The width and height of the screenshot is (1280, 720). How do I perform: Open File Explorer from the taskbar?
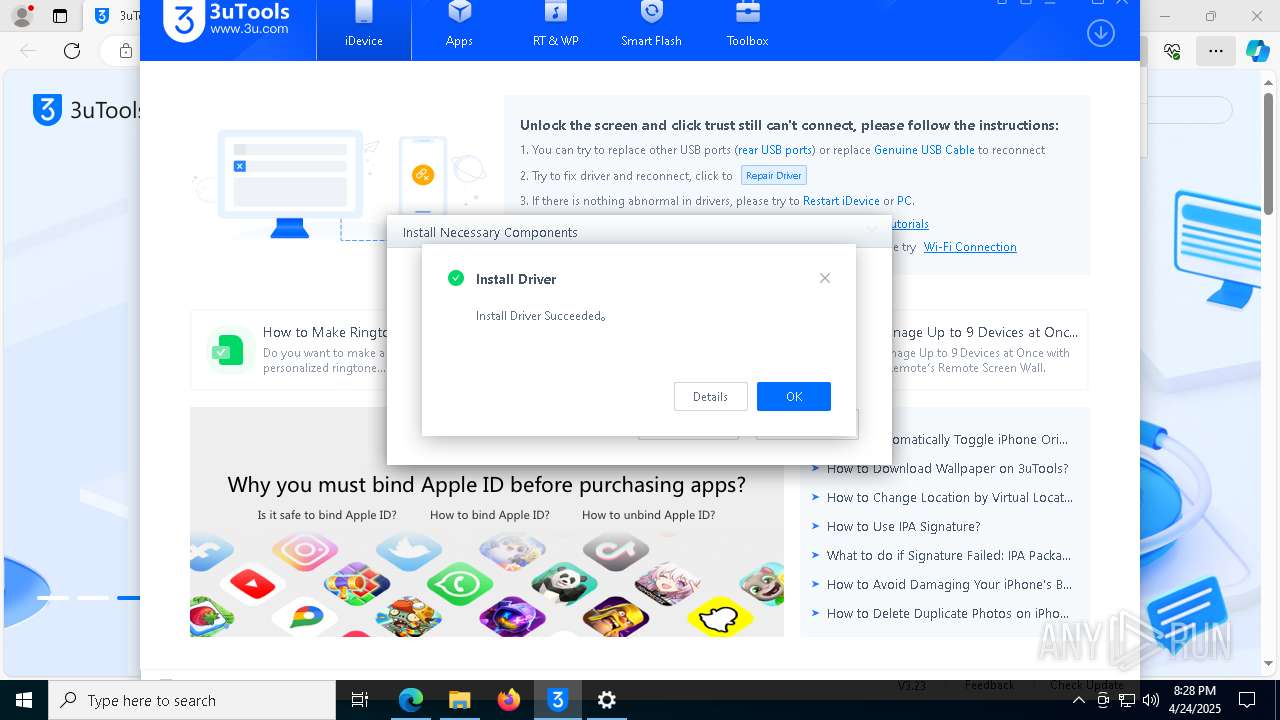click(x=459, y=700)
